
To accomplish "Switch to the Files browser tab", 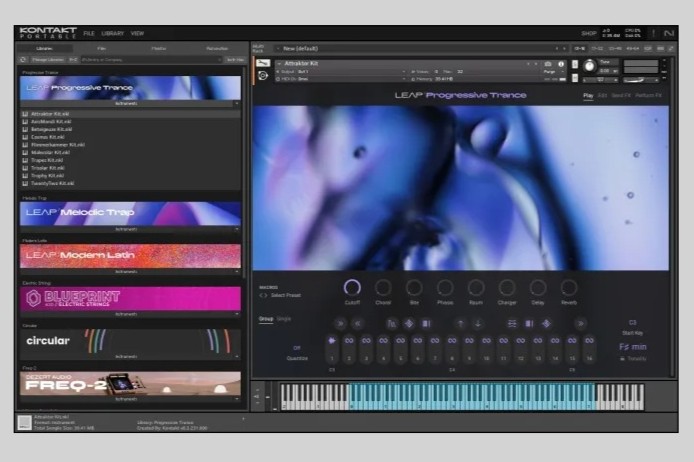I will click(x=101, y=48).
